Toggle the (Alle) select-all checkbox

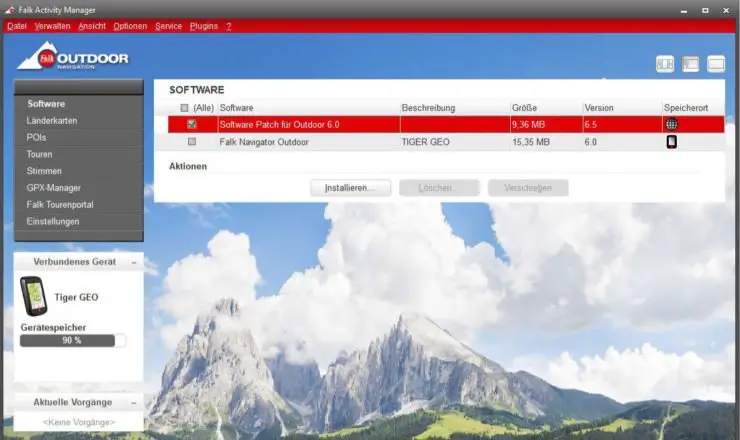[x=185, y=108]
